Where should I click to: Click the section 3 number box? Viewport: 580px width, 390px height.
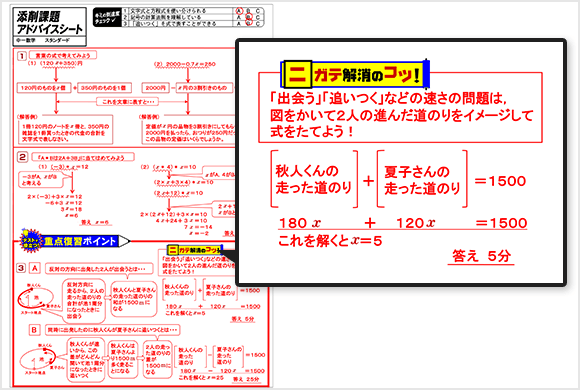(21, 268)
